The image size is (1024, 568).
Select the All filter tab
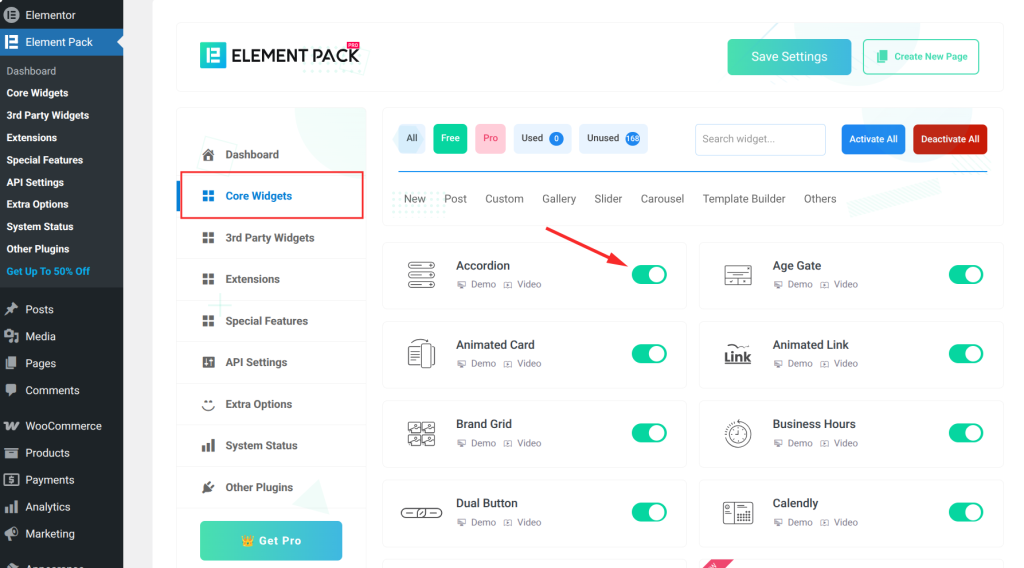pyautogui.click(x=411, y=138)
